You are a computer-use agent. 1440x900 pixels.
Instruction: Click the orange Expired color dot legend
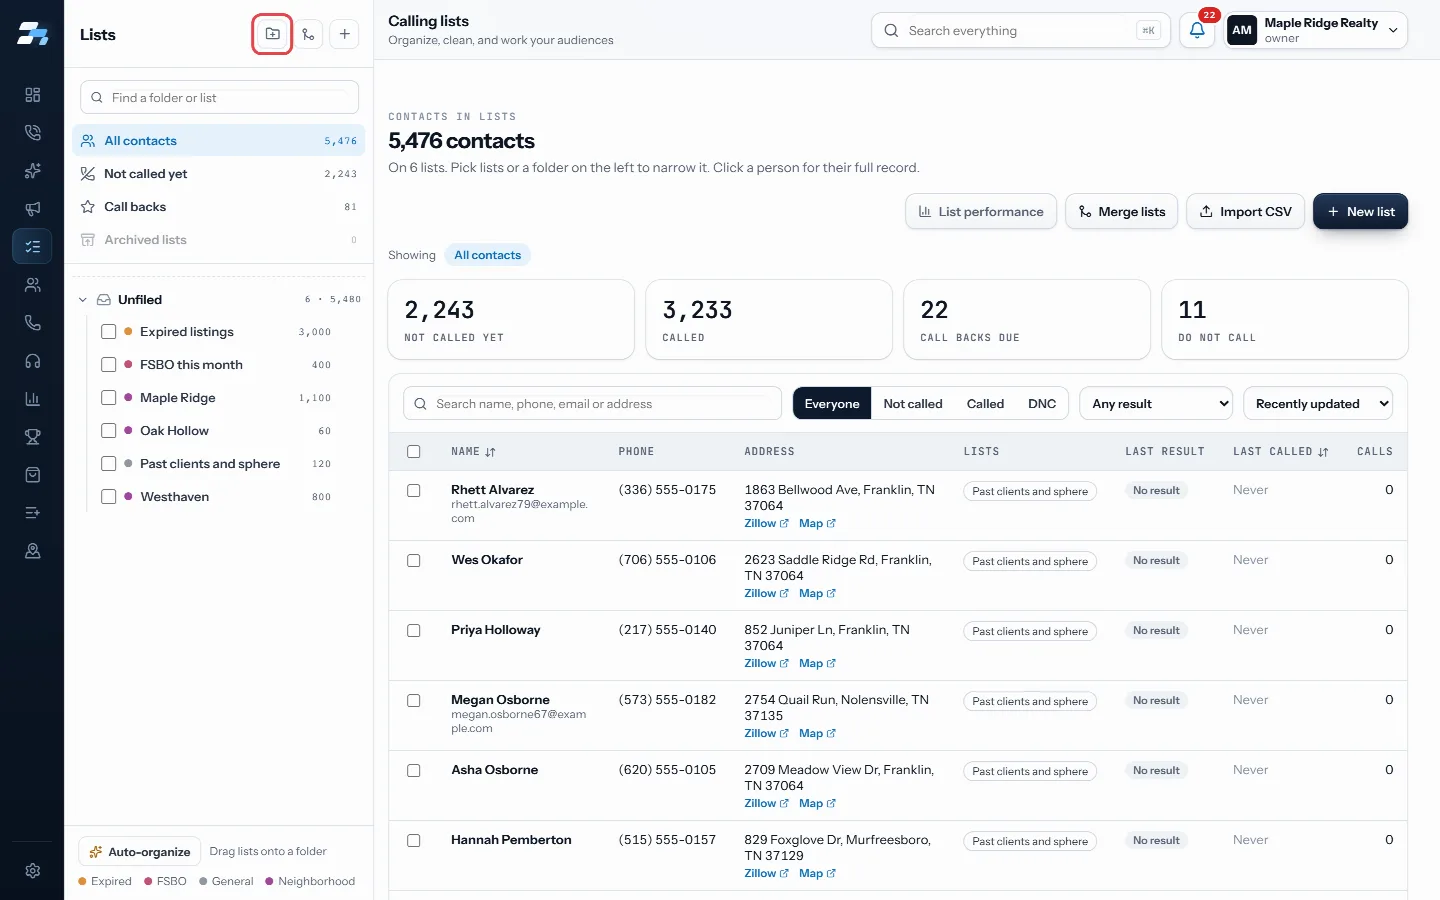(x=83, y=881)
